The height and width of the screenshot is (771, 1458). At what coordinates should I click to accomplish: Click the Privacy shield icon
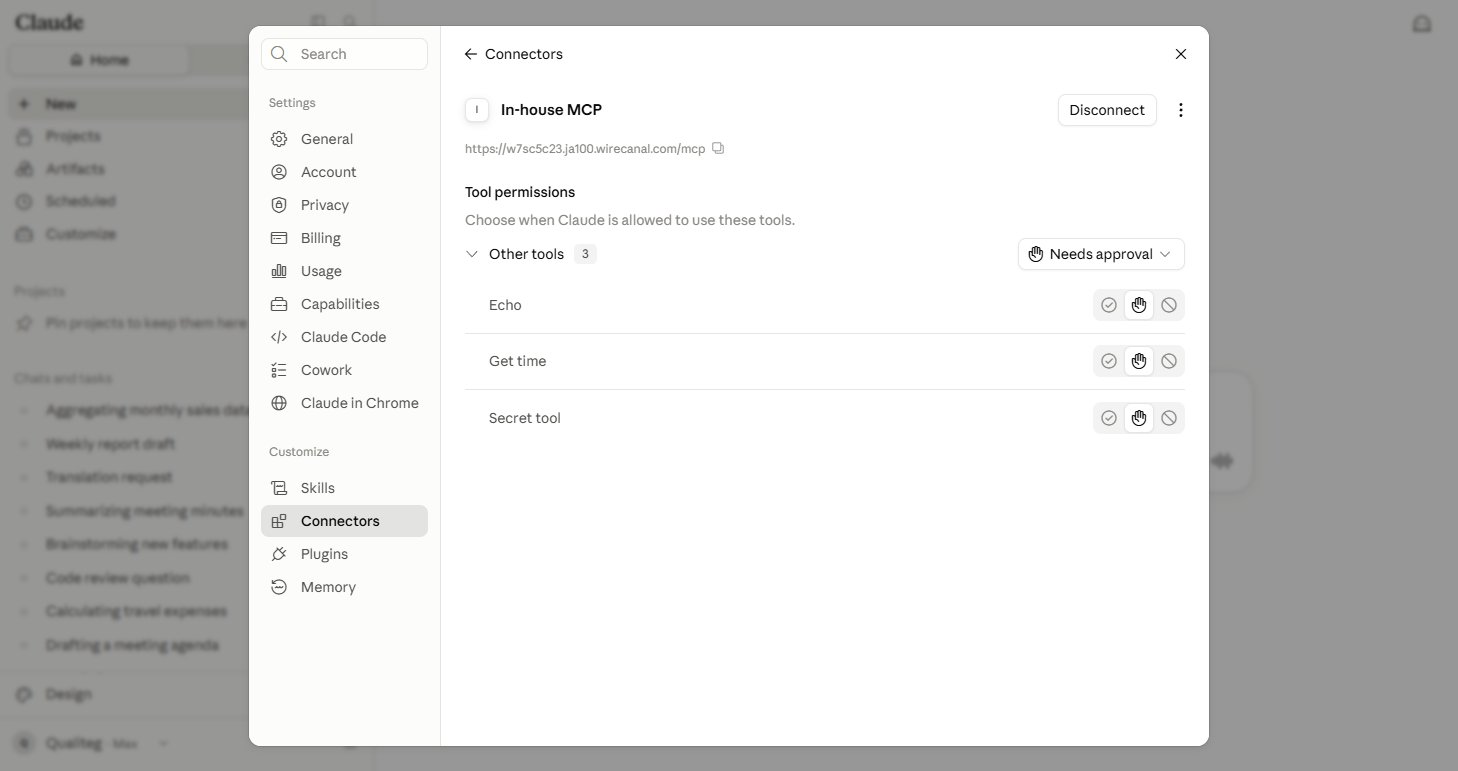[x=279, y=205]
